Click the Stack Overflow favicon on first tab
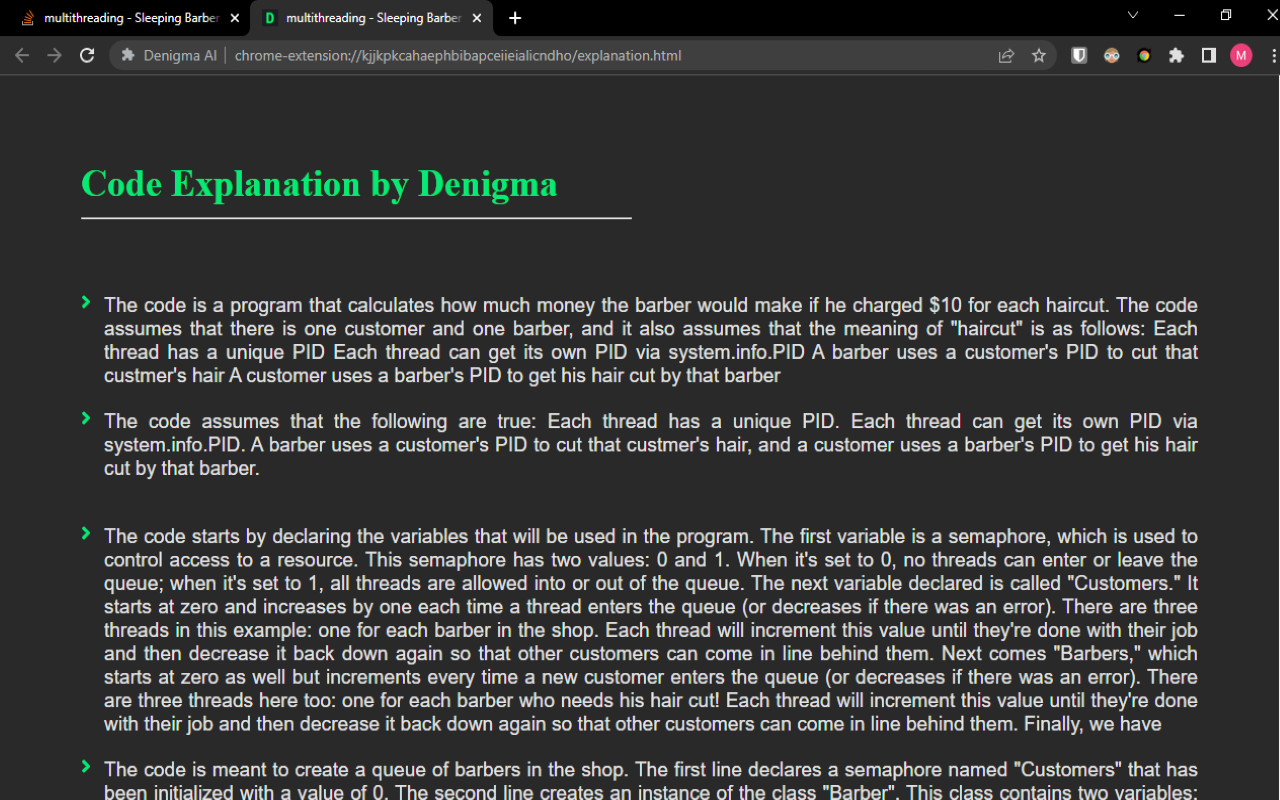This screenshot has height=800, width=1280. pyautogui.click(x=28, y=18)
